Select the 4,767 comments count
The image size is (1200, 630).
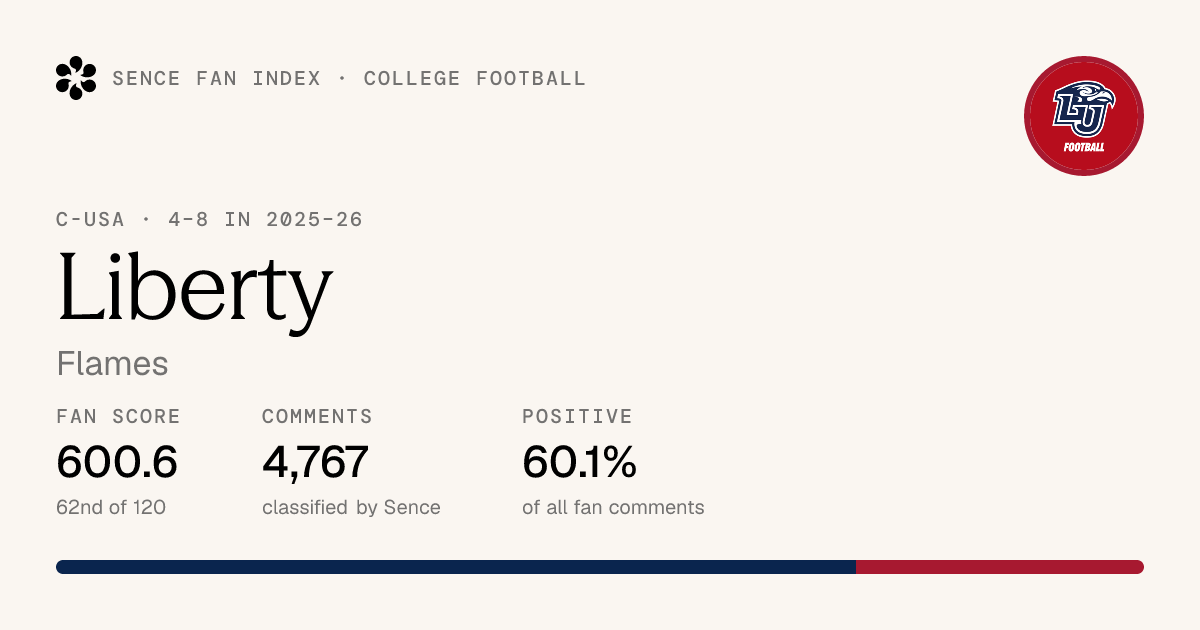316,462
